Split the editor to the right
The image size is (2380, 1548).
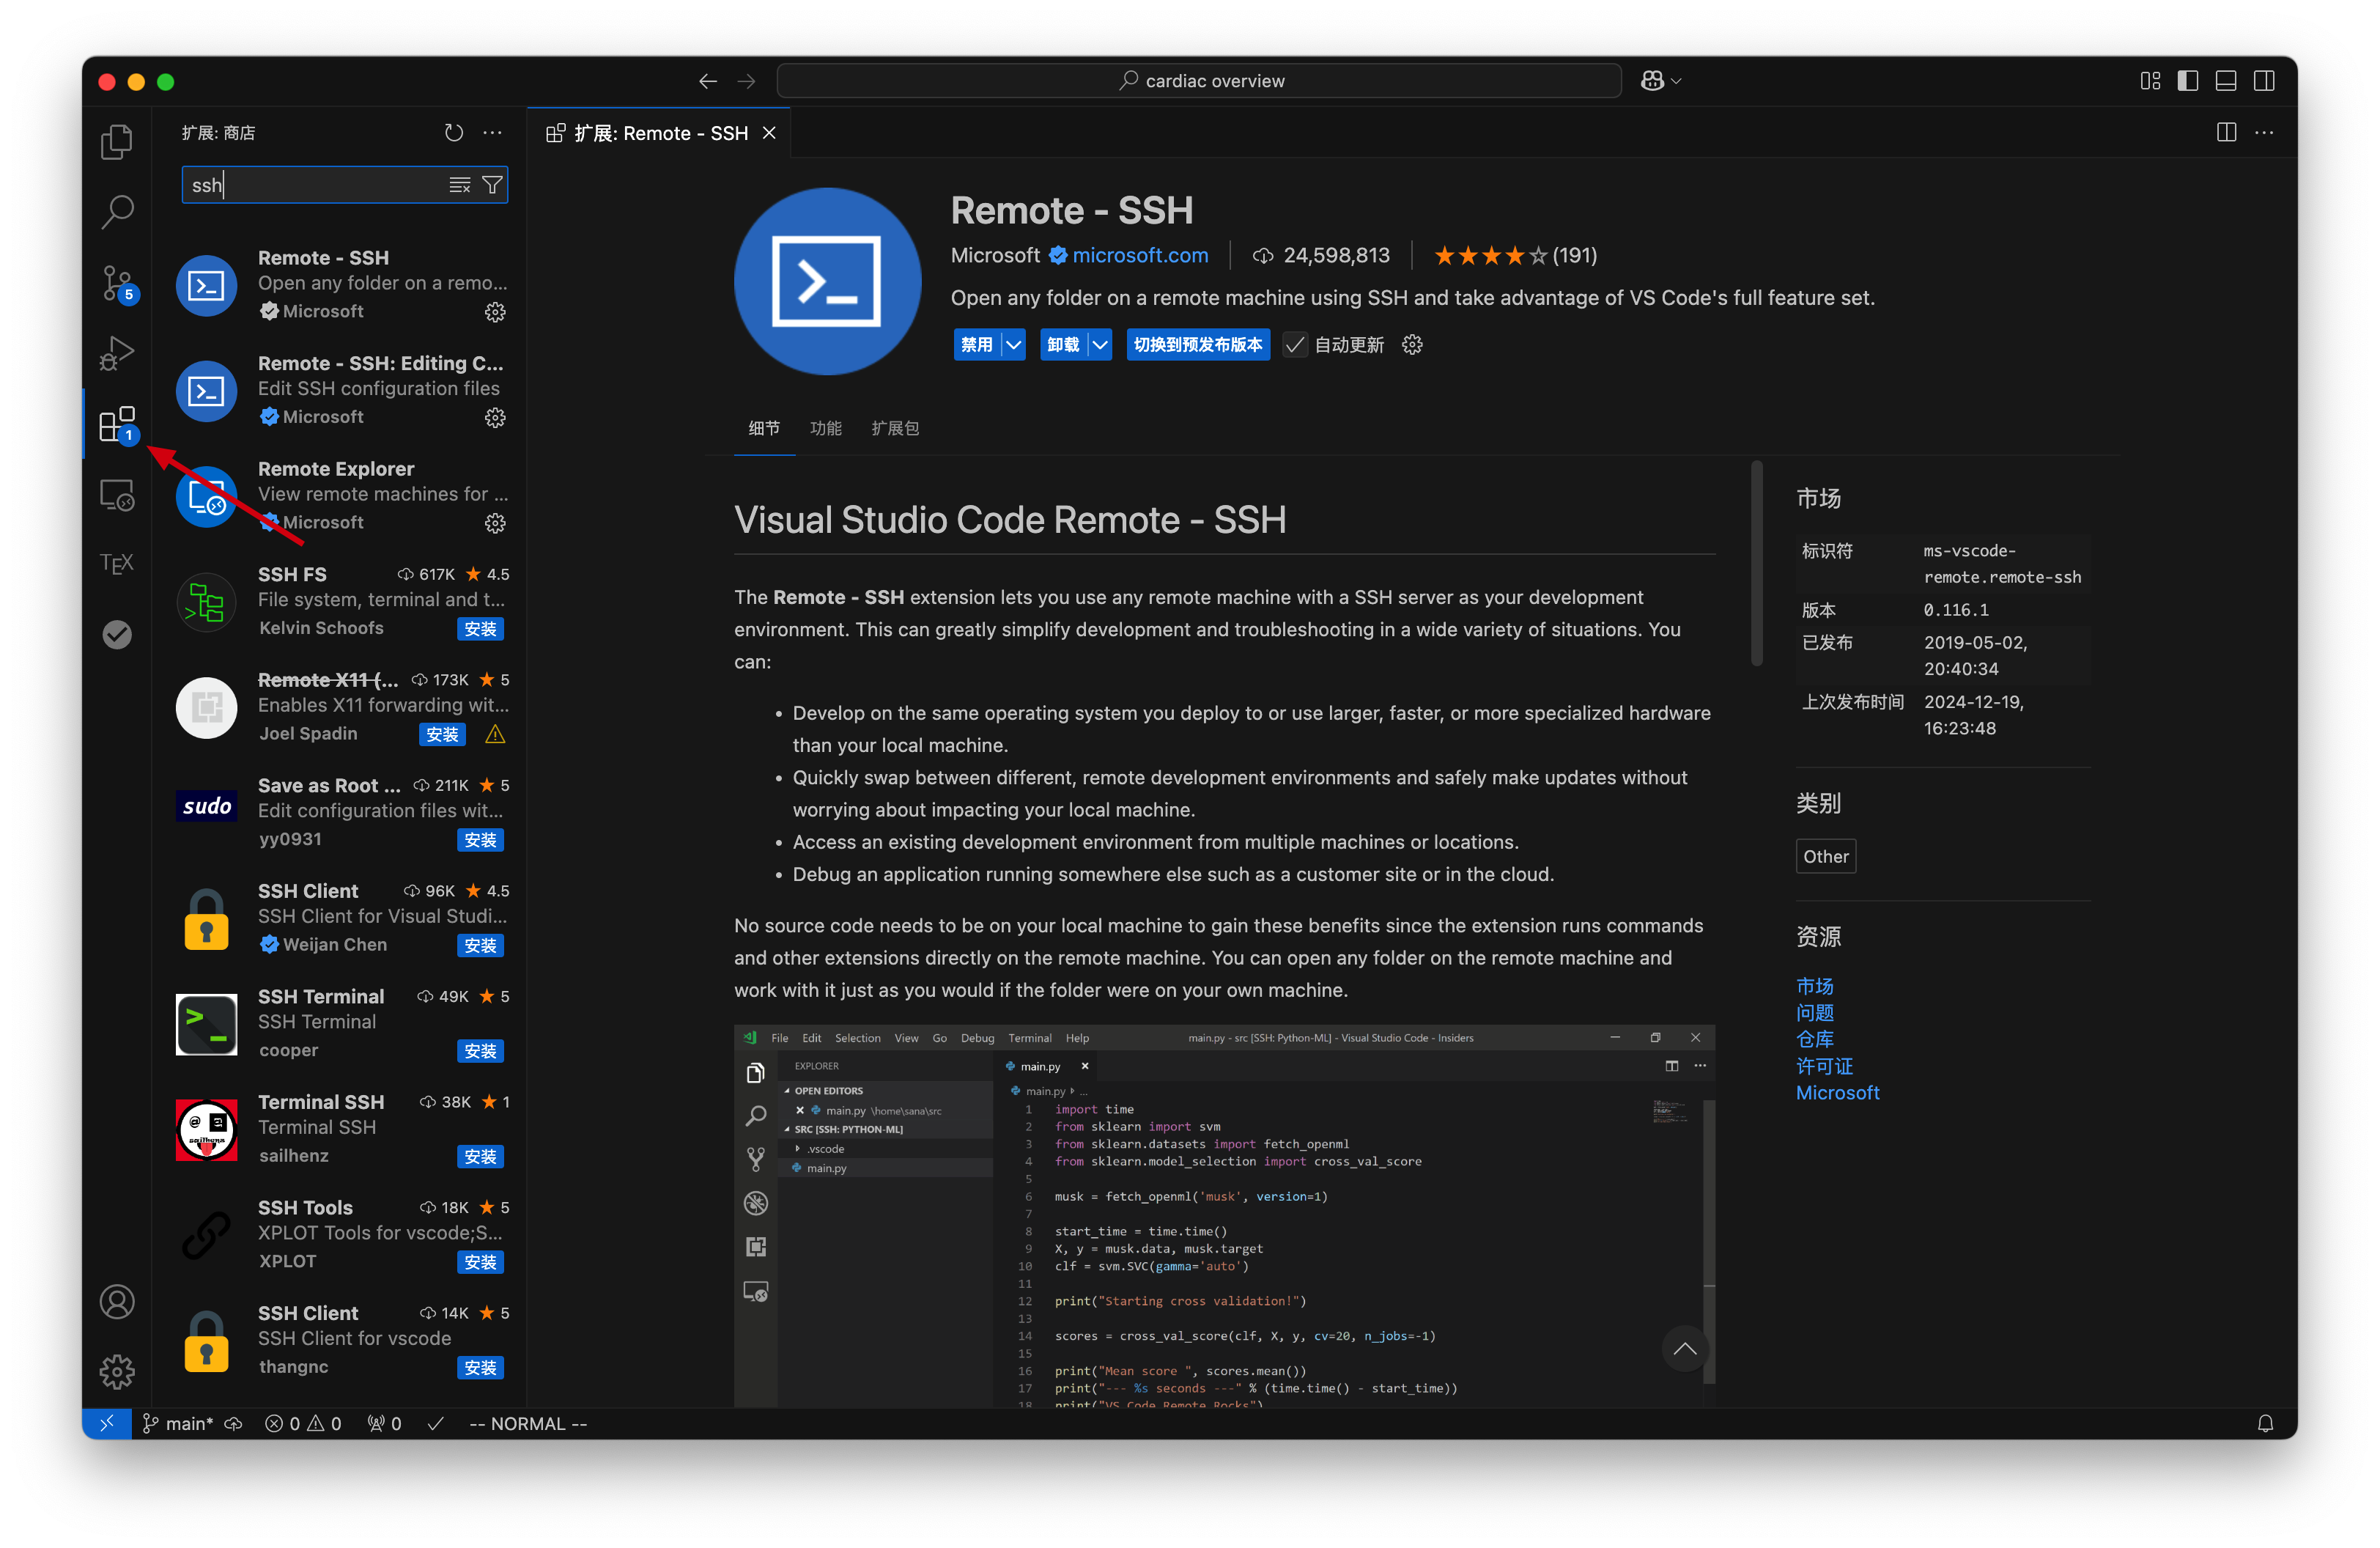click(x=2226, y=132)
